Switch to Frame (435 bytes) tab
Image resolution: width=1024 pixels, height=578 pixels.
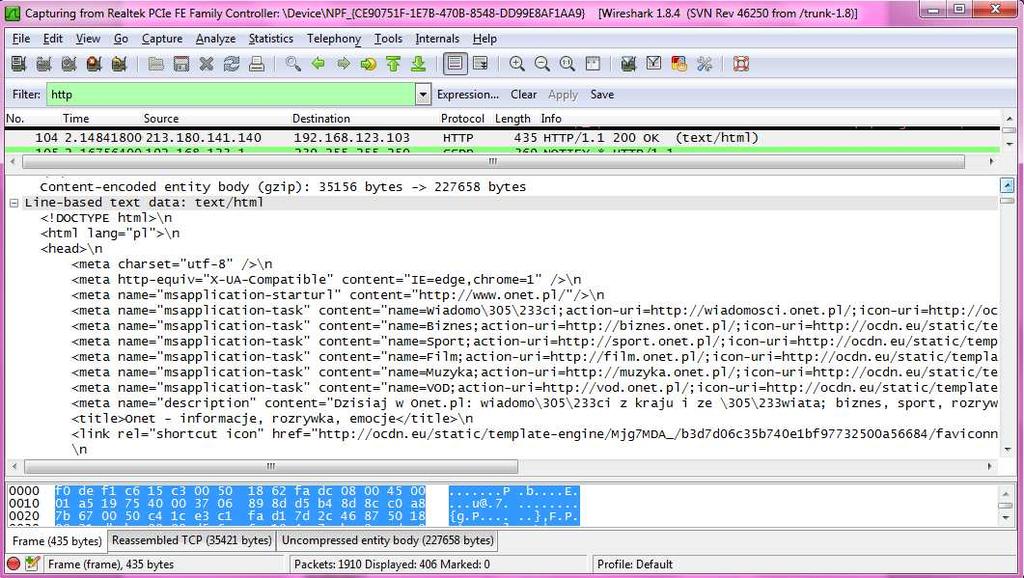click(x=57, y=541)
